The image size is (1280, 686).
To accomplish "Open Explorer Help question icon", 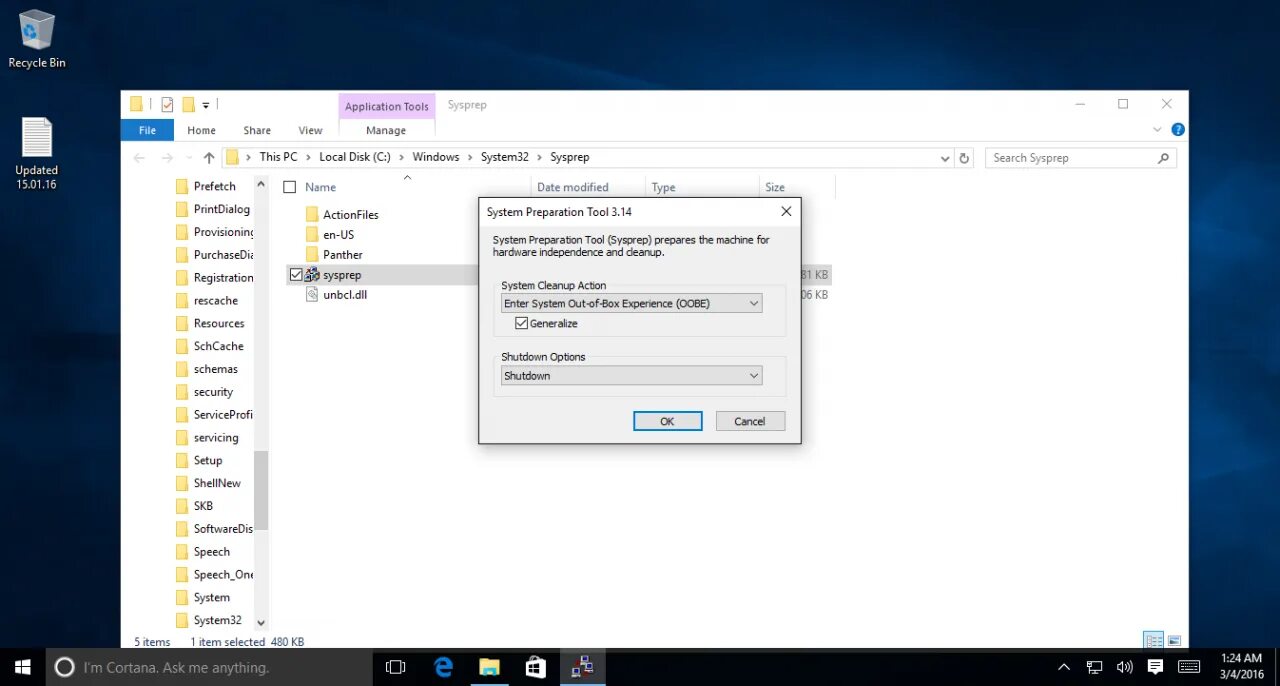I will [1178, 130].
